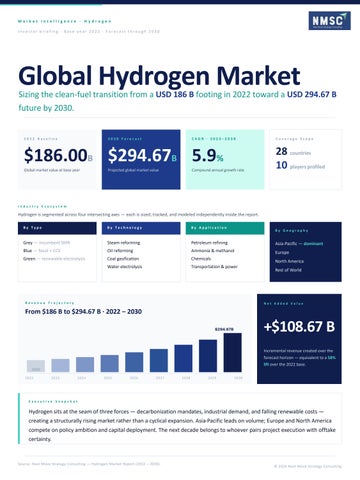
Task: Click 'Rest of World' in the geography card
Action: pos(288,270)
